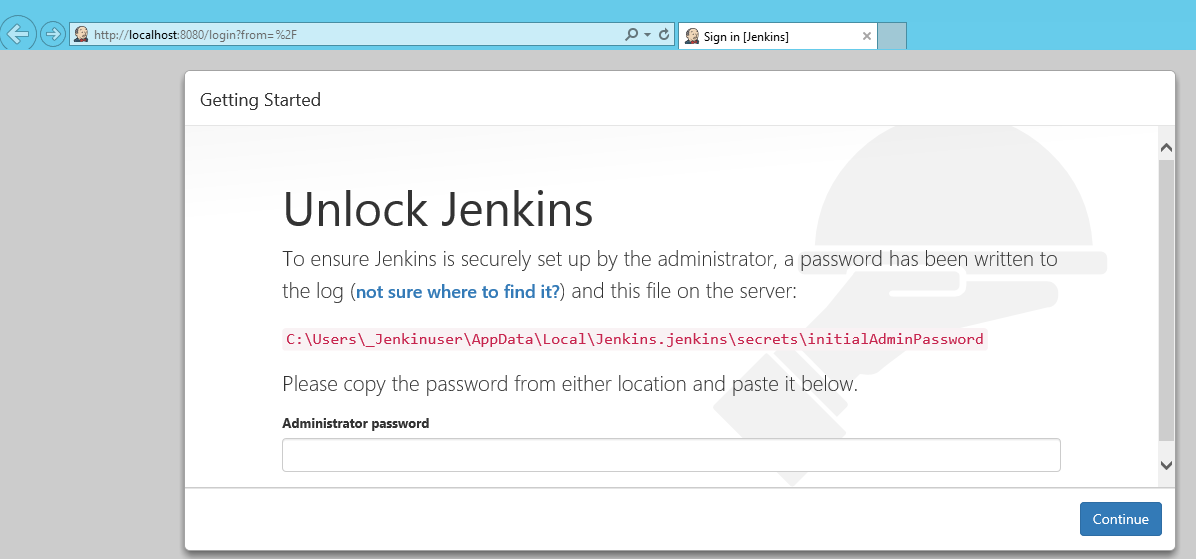Click the Continue button

point(1120,519)
